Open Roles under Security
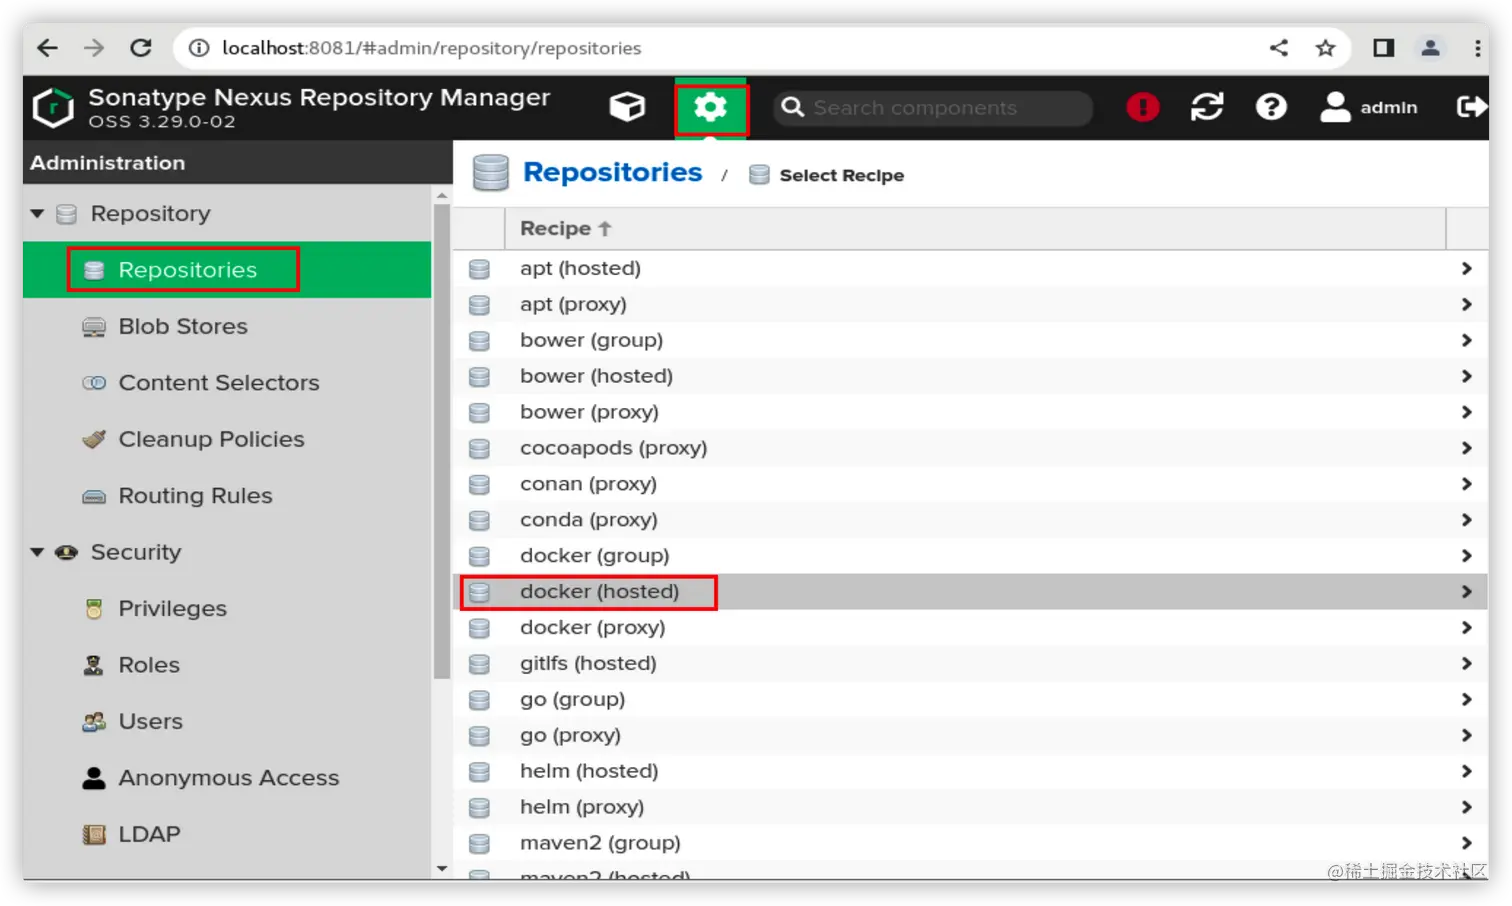 [227, 665]
